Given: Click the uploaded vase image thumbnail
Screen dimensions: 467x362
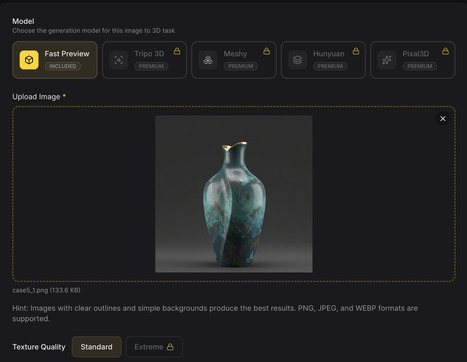Looking at the screenshot, I should coord(234,194).
